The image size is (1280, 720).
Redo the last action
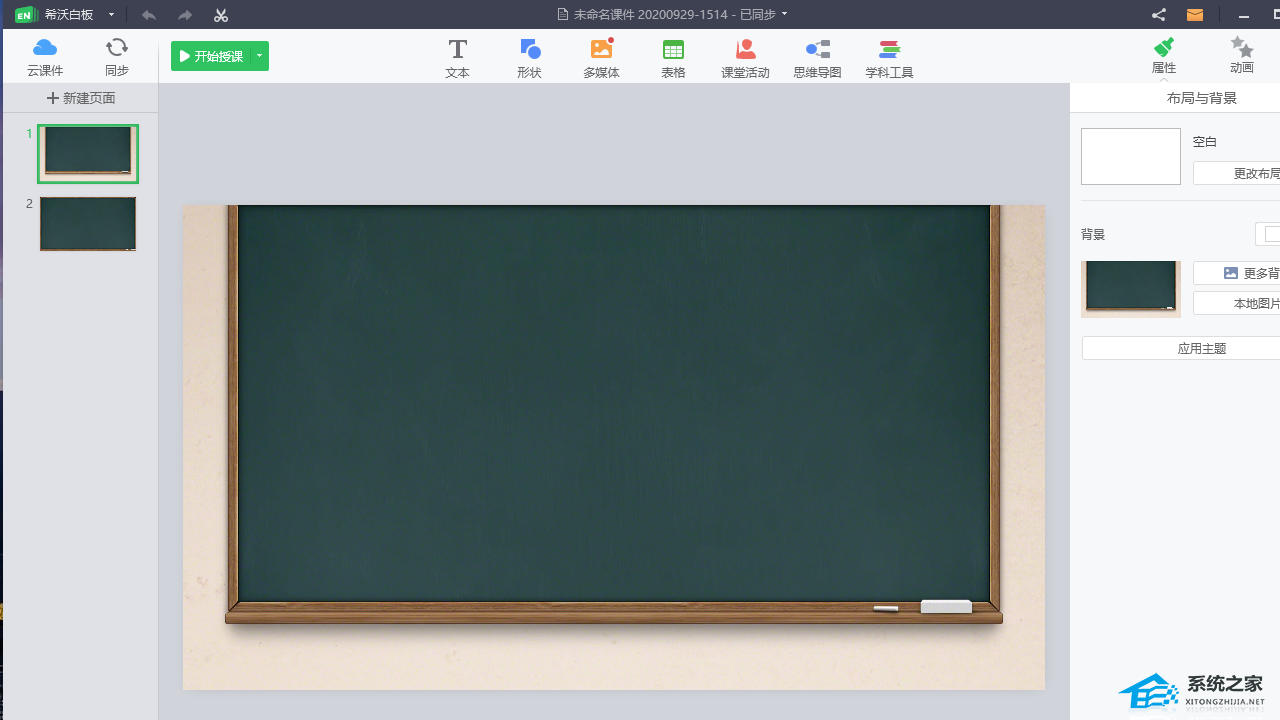(185, 15)
